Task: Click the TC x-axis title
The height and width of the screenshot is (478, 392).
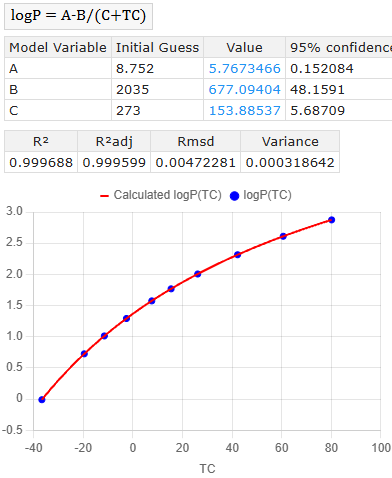Action: click(x=207, y=469)
